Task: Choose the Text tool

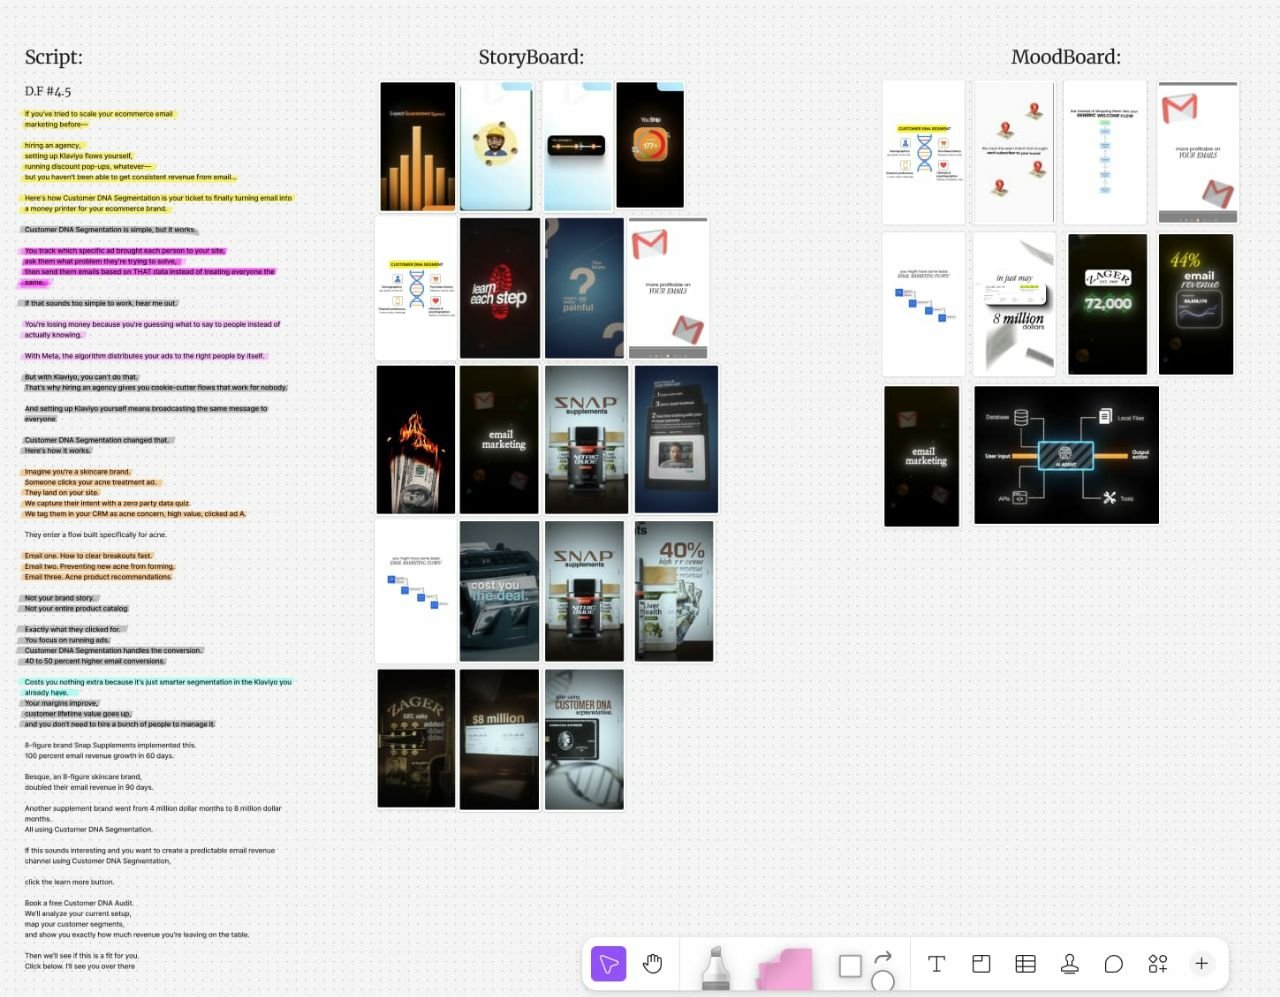Action: coord(936,964)
